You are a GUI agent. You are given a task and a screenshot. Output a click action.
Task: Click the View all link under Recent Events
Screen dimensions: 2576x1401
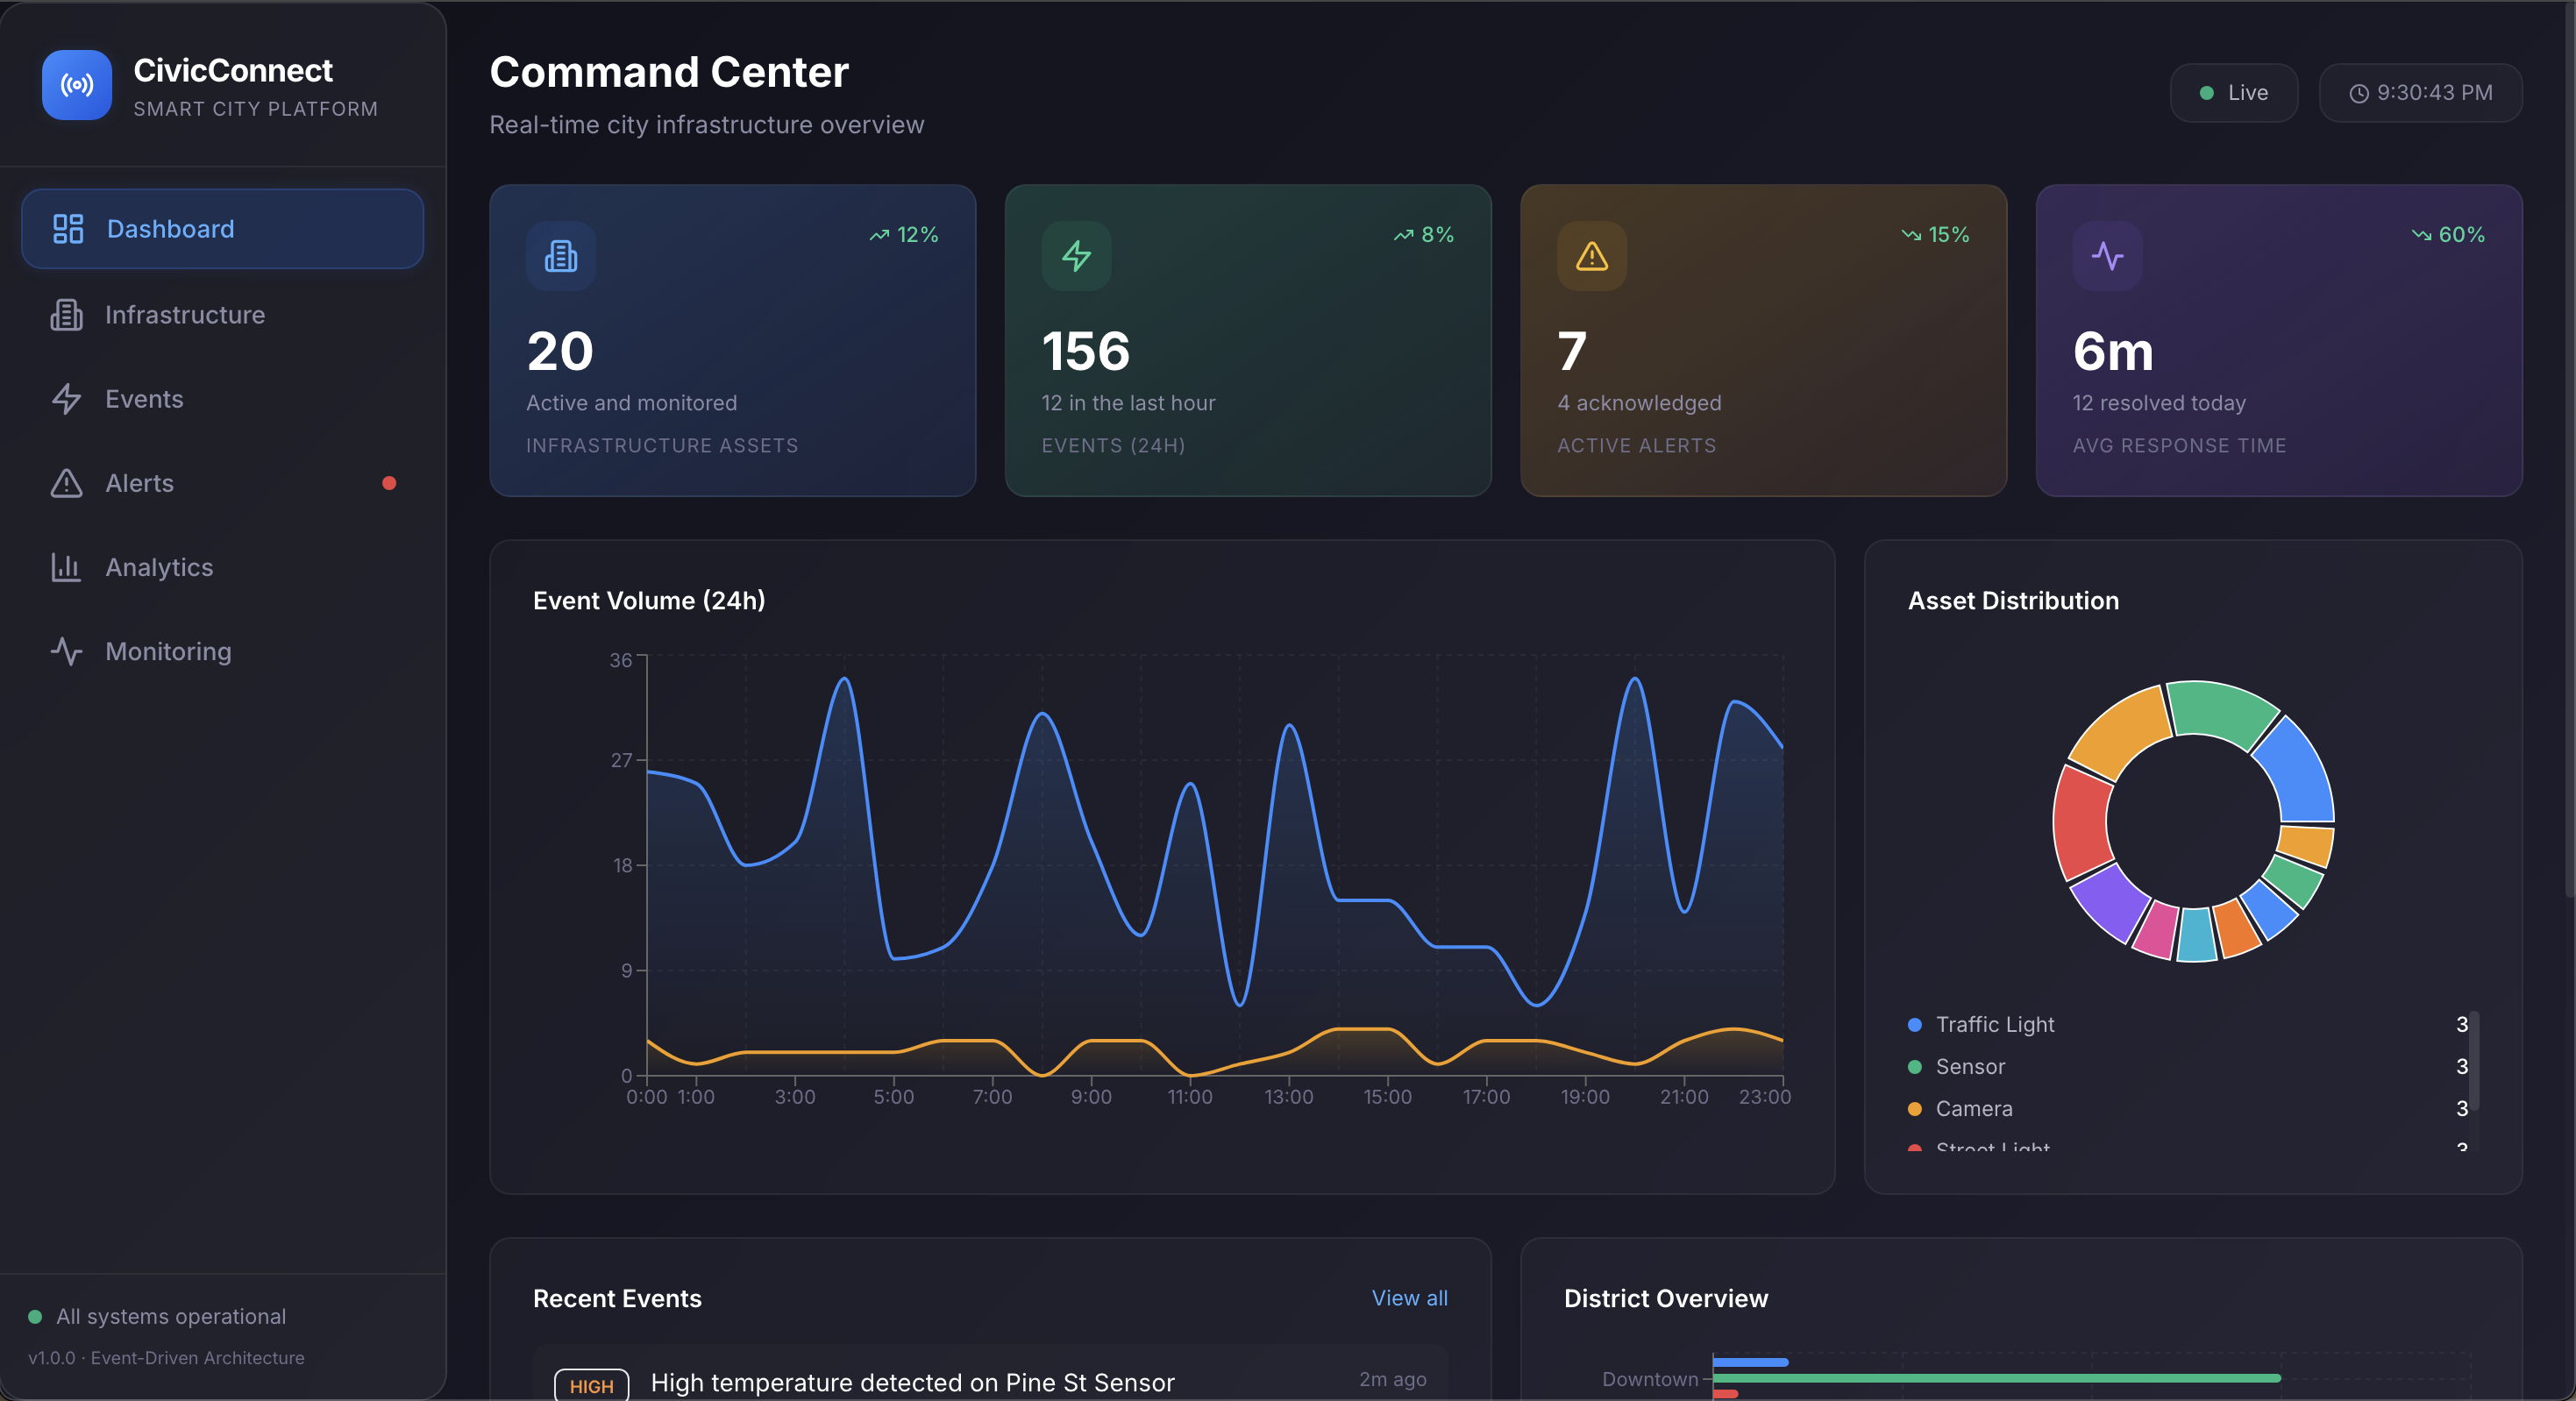coord(1409,1297)
